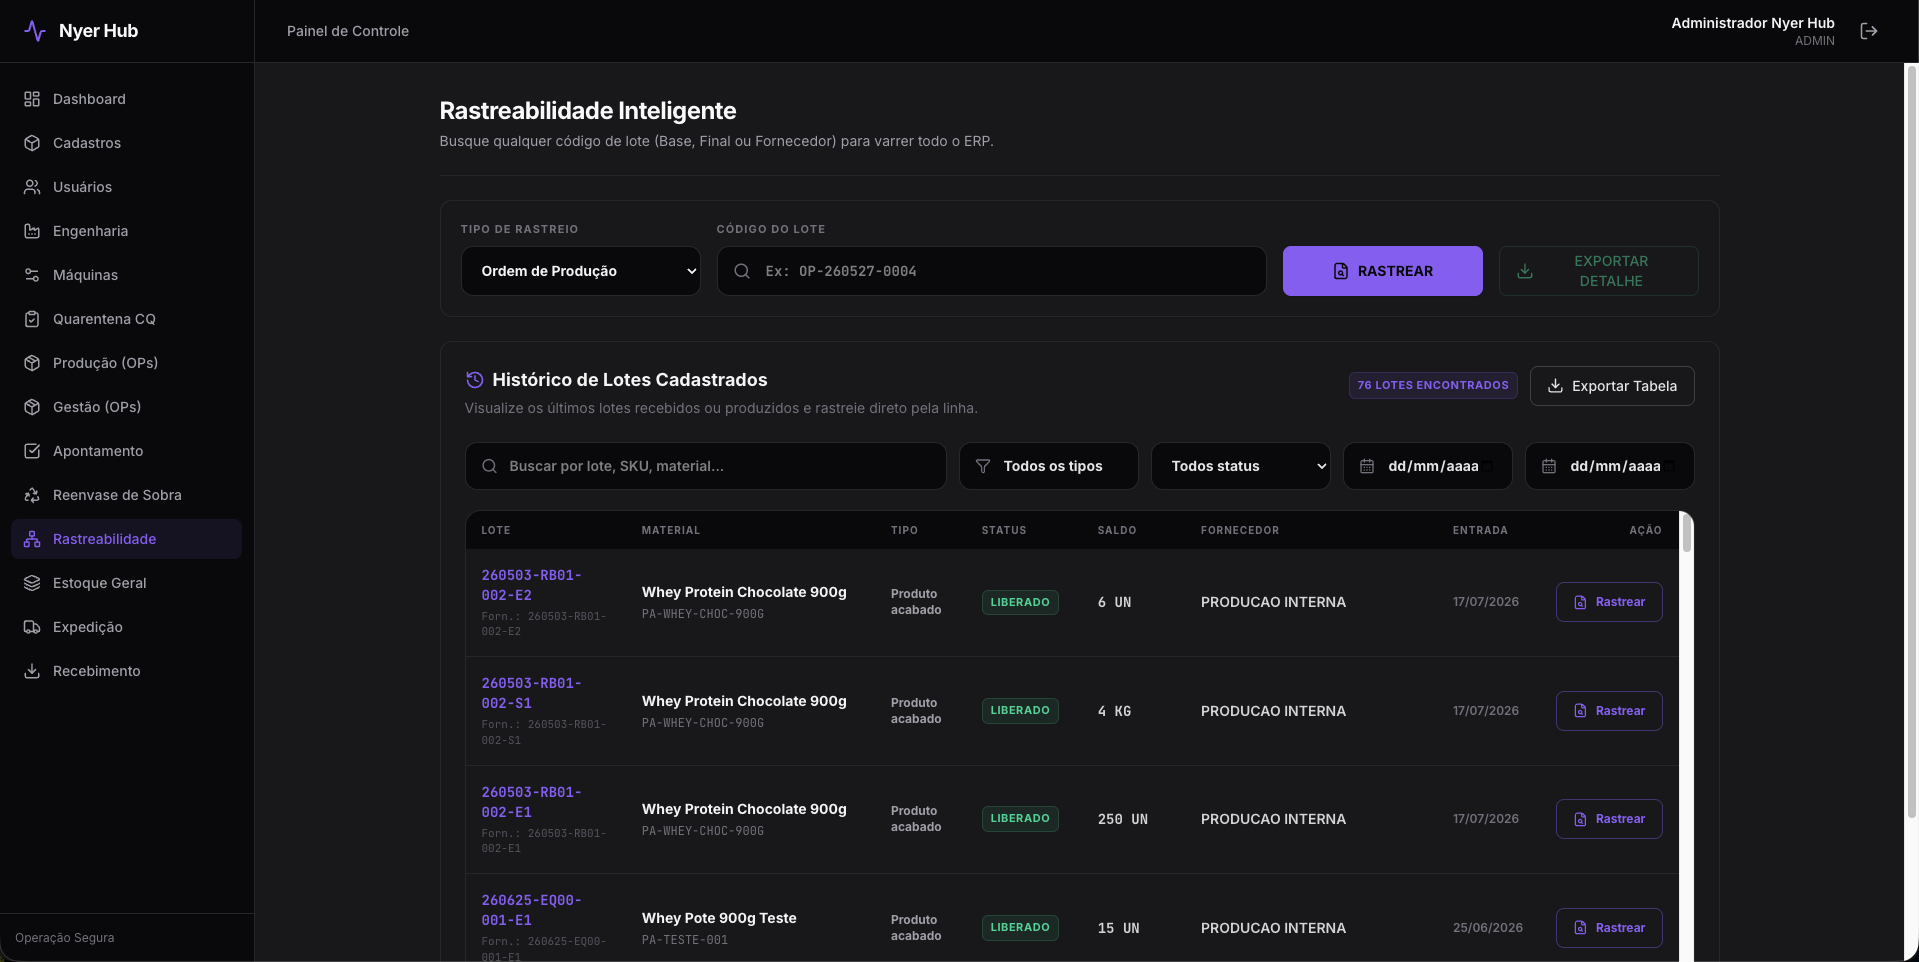Screen dimensions: 1919x962
Task: Click the calendar icon of the second date field
Action: (1549, 466)
